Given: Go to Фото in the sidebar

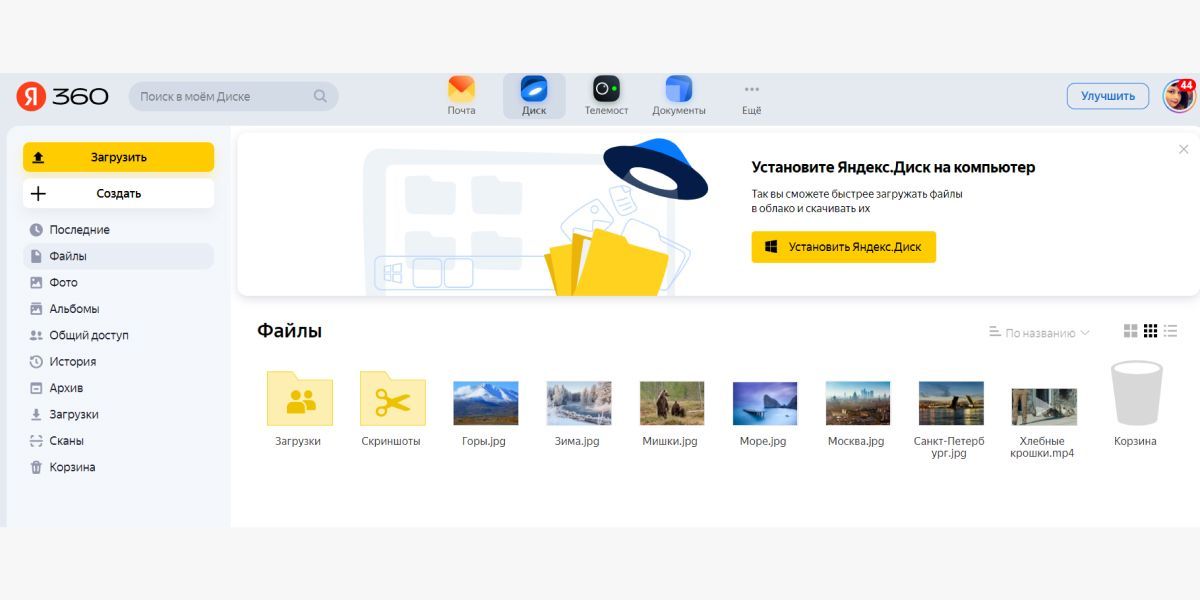Looking at the screenshot, I should pos(118,283).
